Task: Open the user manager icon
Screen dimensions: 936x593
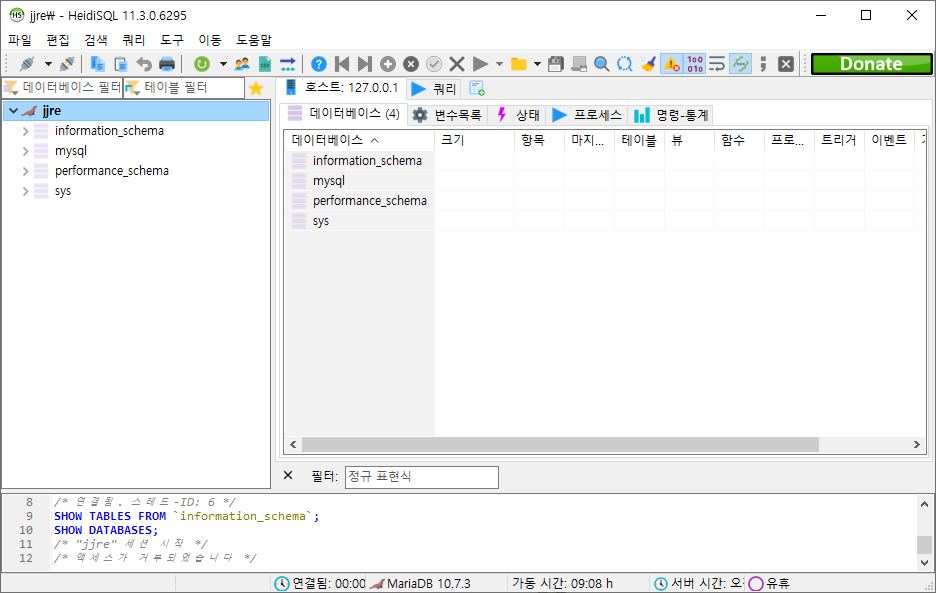Action: click(x=242, y=64)
